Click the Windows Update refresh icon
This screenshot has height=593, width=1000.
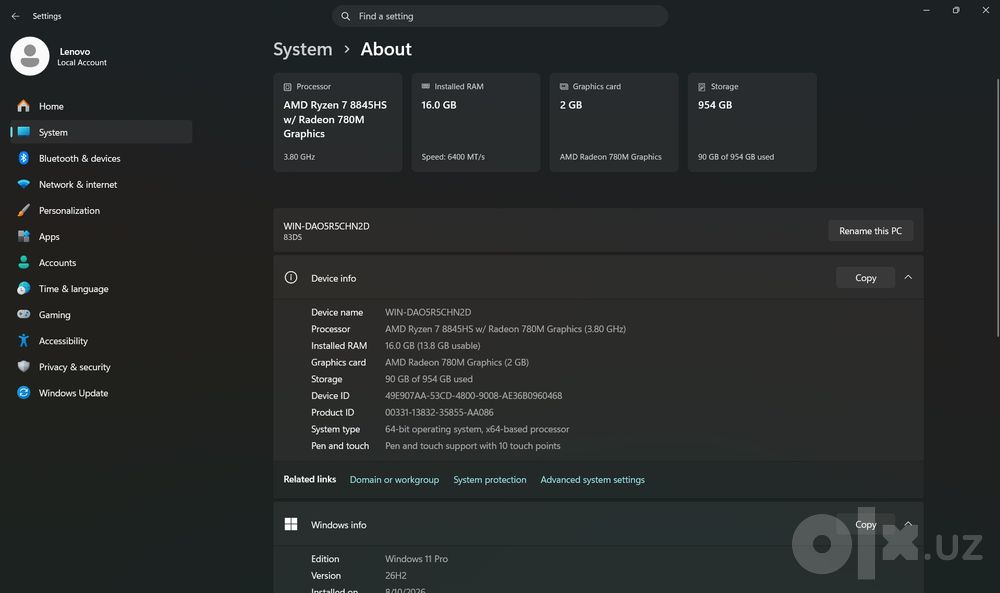click(x=24, y=393)
